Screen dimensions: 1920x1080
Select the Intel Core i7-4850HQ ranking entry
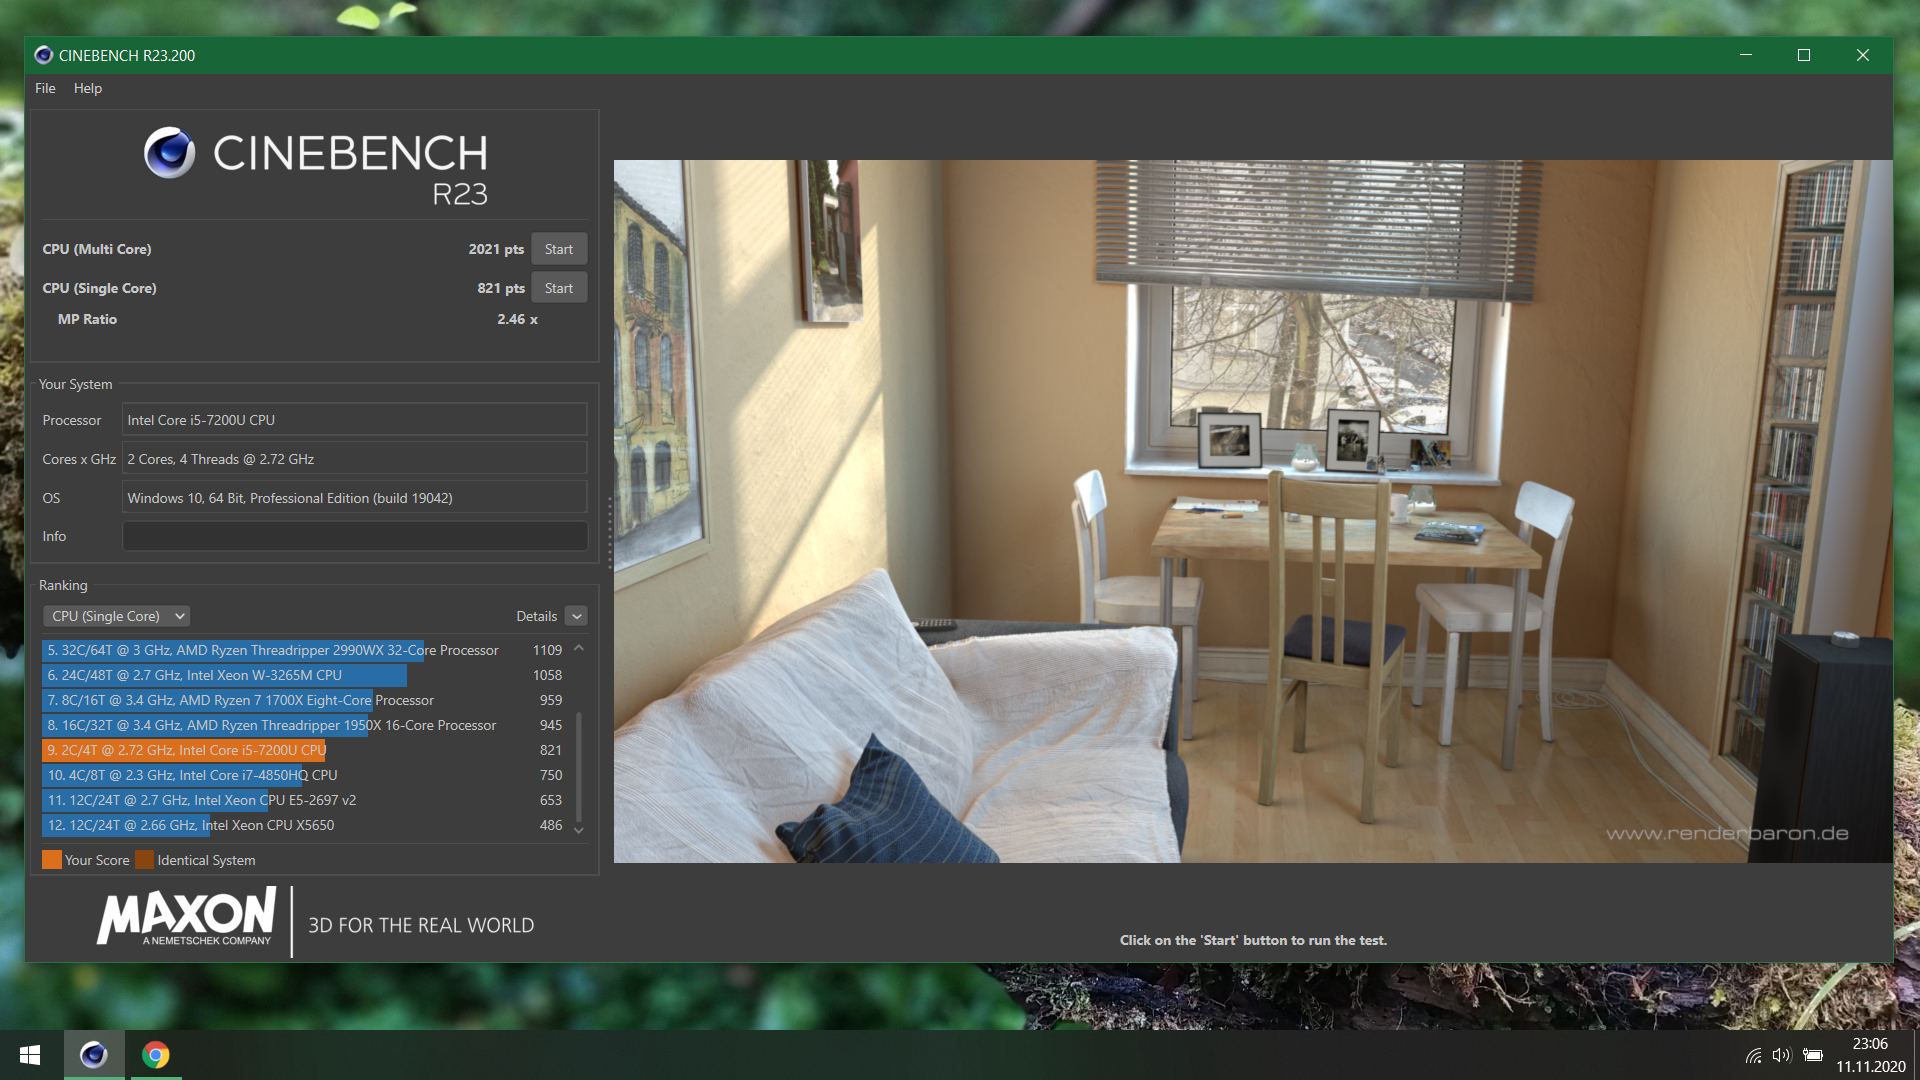tap(192, 775)
